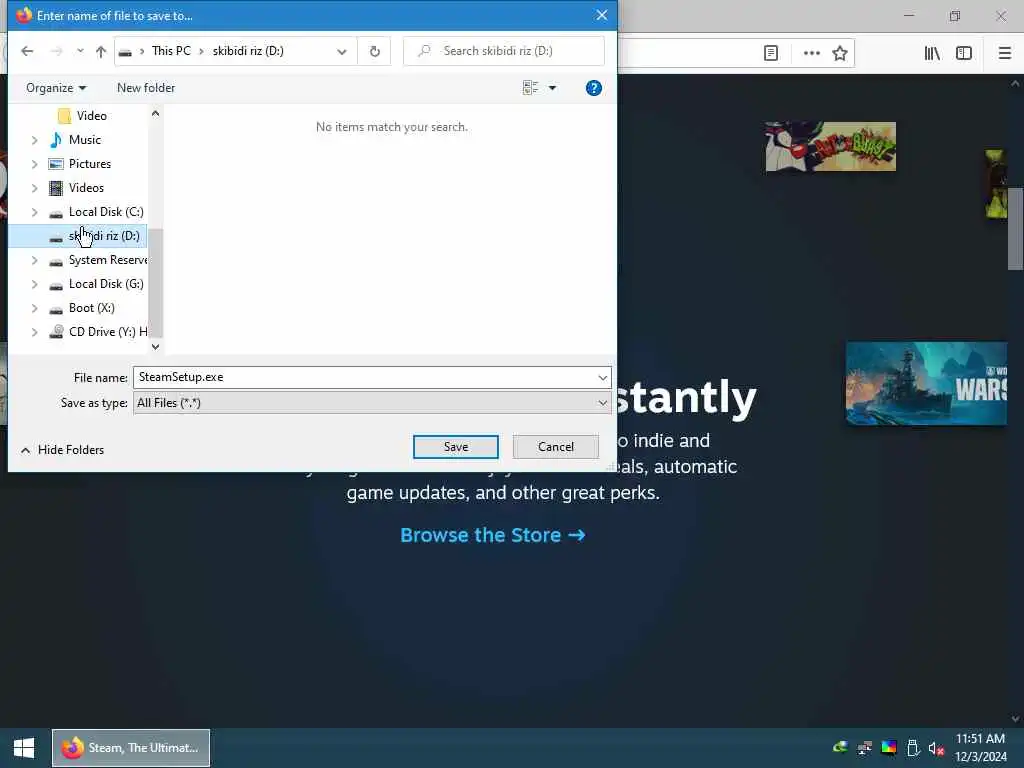Select Local Disk (C:) drive
1024x768 pixels.
click(x=96, y=212)
